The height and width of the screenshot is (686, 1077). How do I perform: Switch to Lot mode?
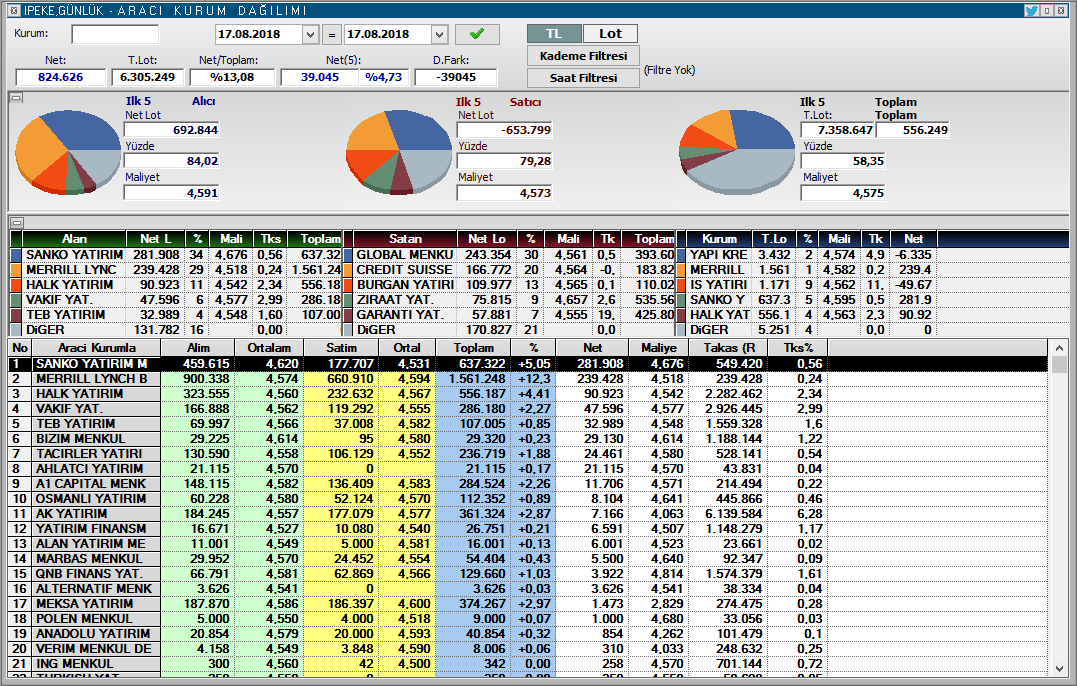pyautogui.click(x=610, y=34)
